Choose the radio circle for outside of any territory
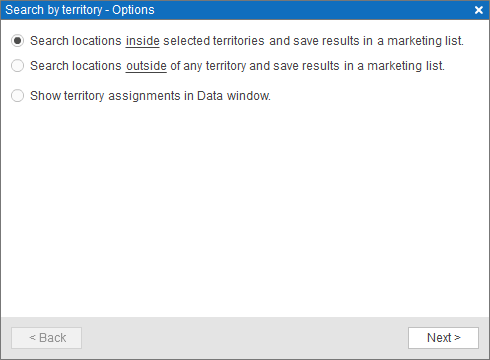 click(17, 66)
